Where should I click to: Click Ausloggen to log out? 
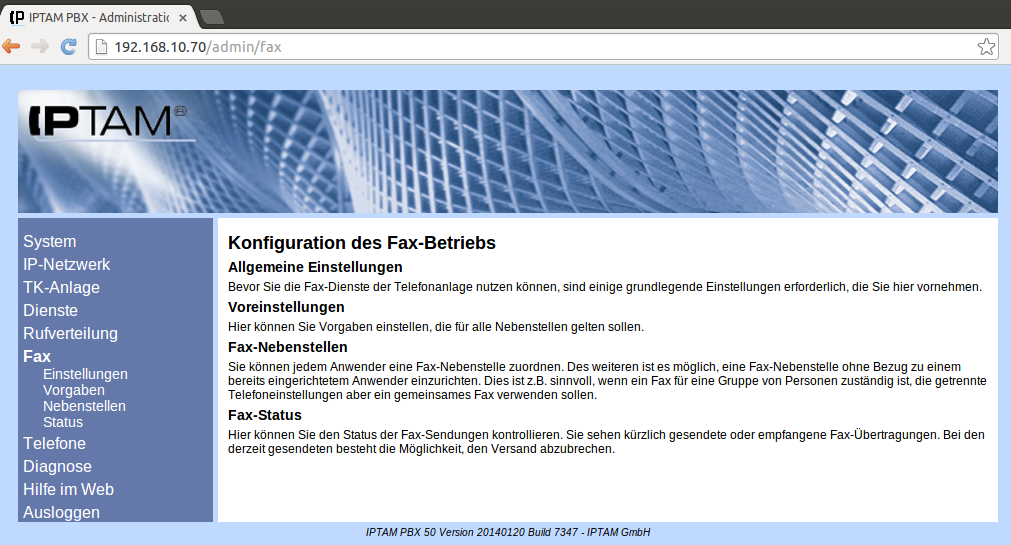pyautogui.click(x=62, y=512)
